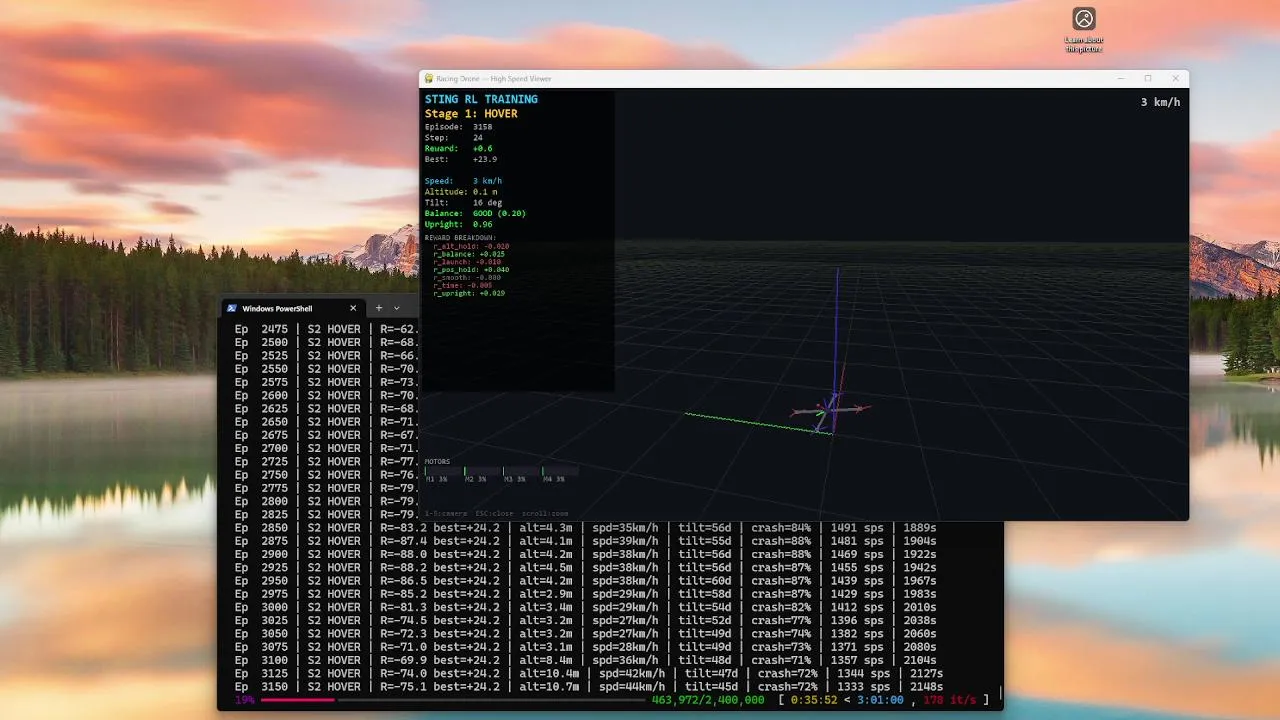Click the Stage 1: HOVER label

tap(471, 114)
